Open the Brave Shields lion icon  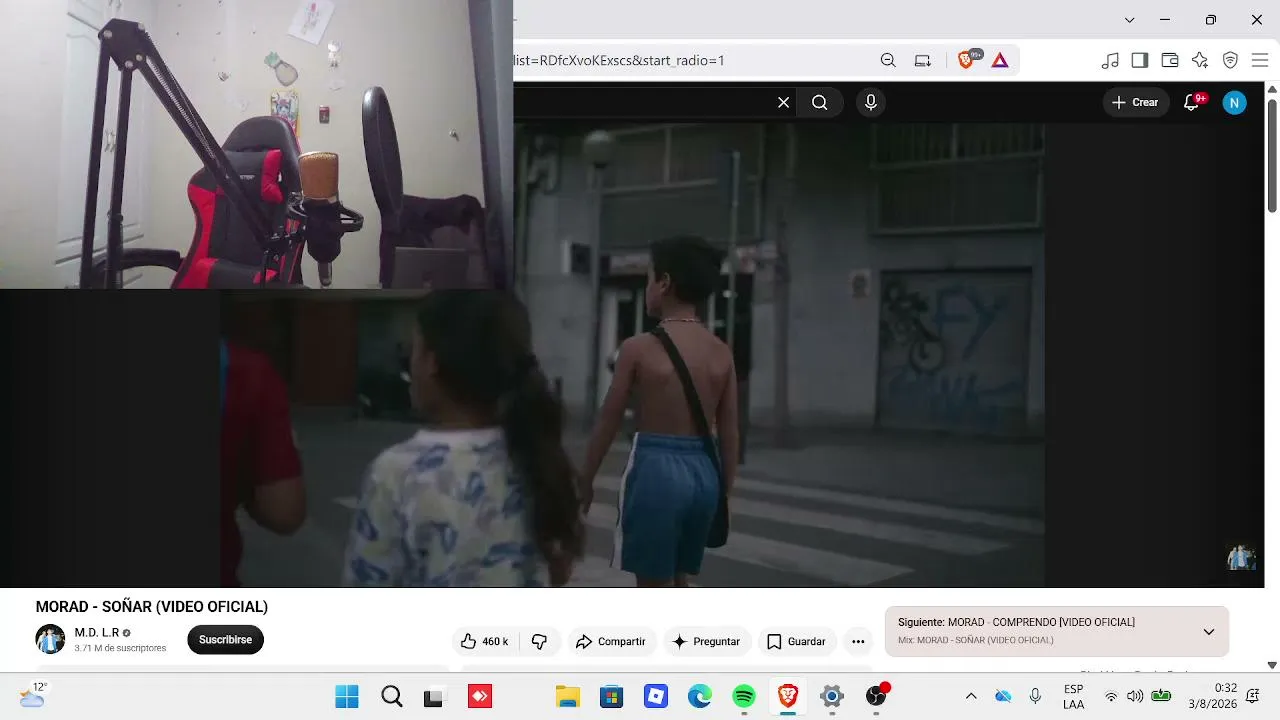click(x=967, y=60)
